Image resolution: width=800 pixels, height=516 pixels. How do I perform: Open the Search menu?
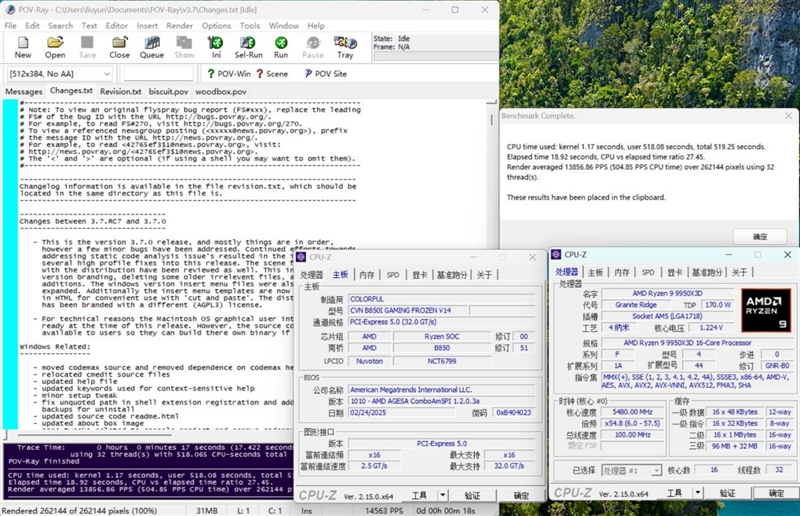click(x=60, y=26)
